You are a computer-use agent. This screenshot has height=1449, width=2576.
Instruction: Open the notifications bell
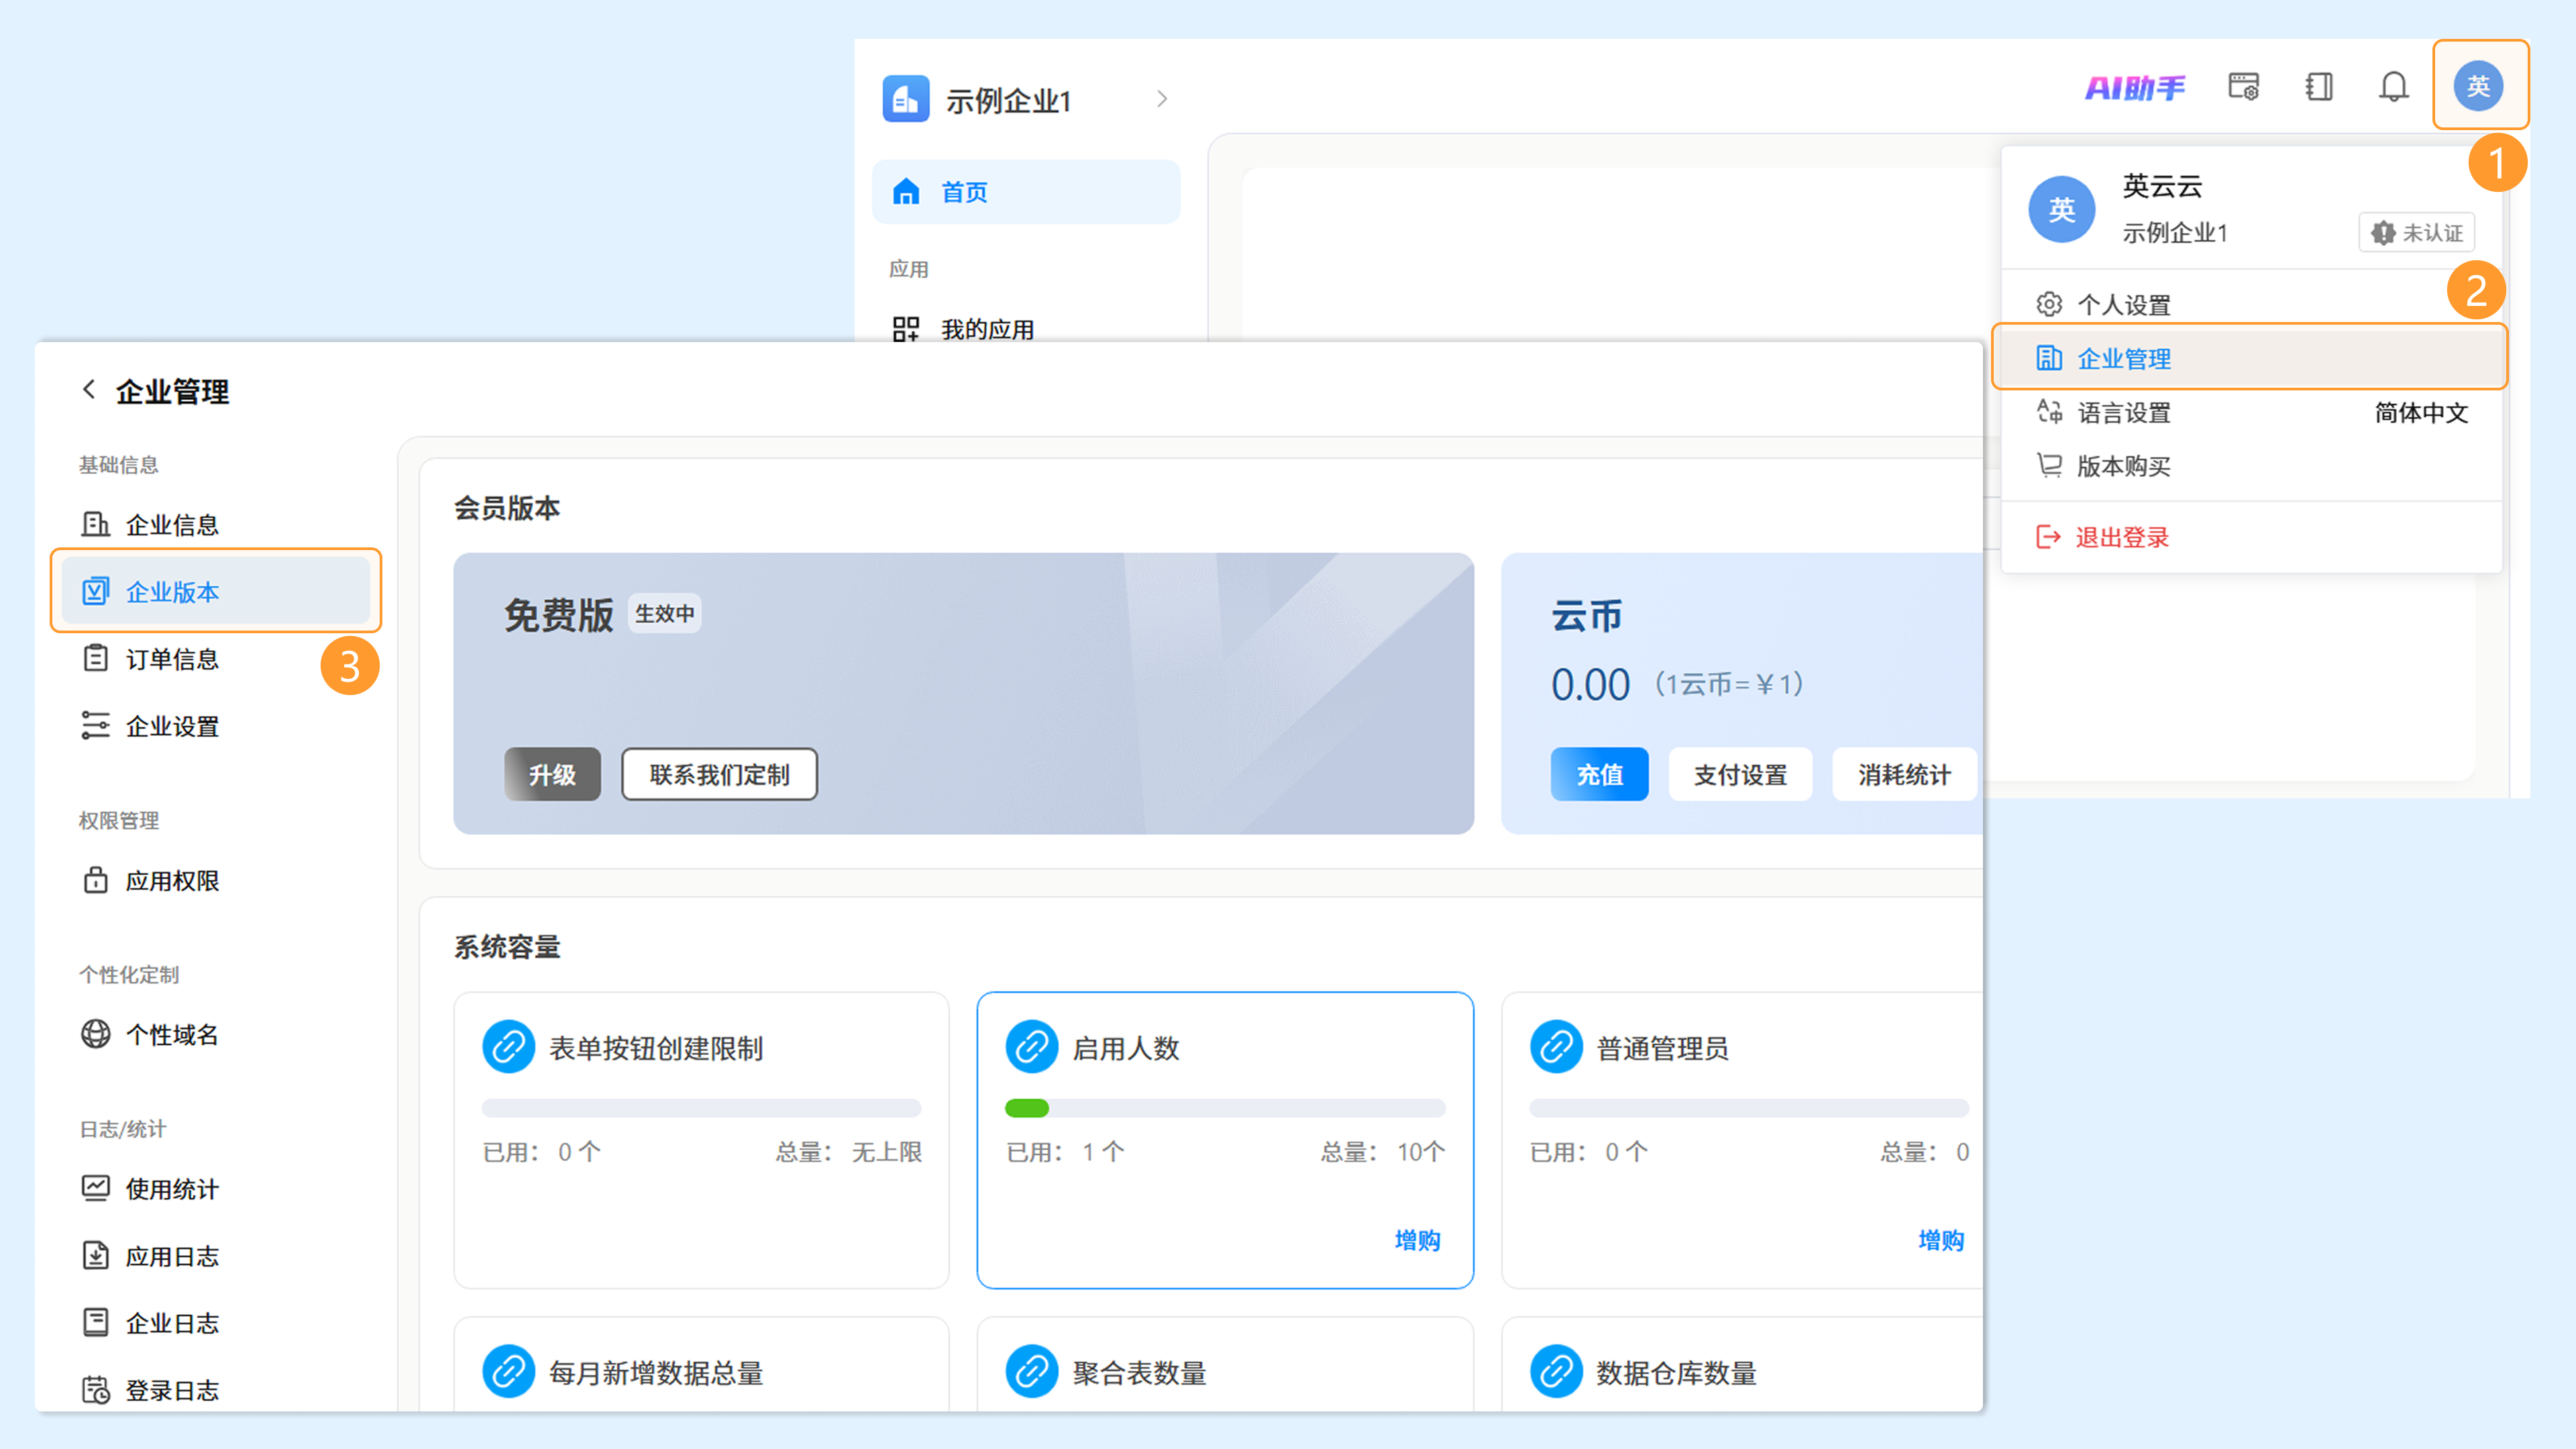tap(2393, 87)
